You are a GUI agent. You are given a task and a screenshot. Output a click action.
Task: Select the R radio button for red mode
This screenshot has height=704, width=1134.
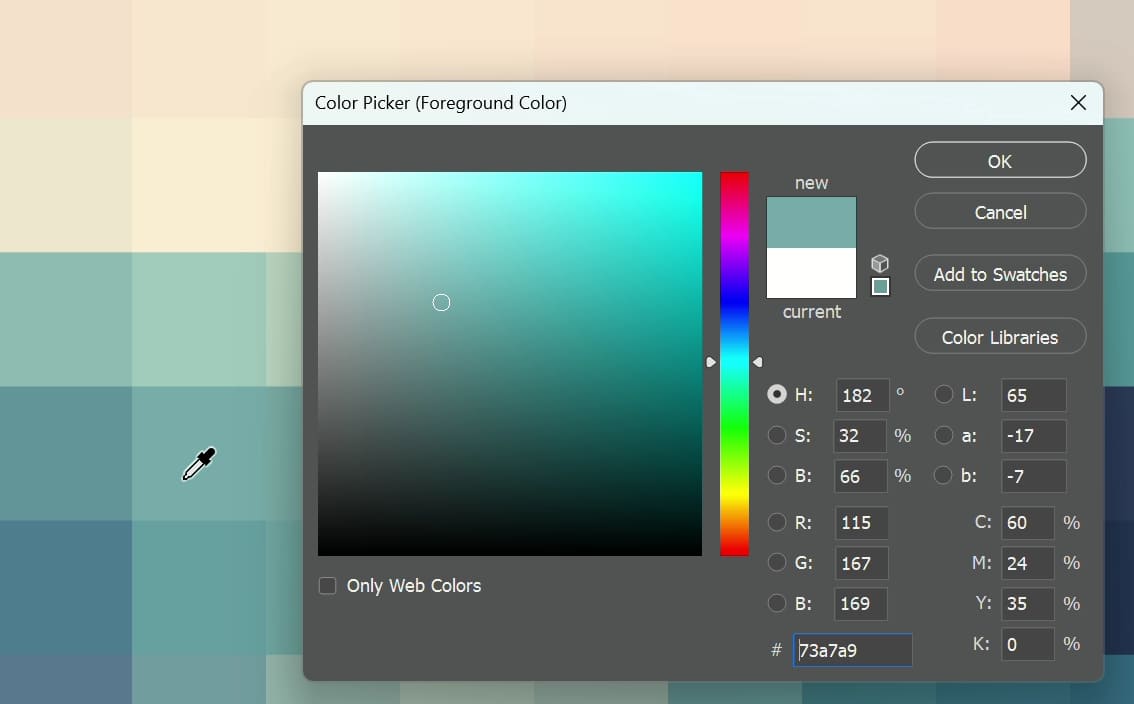click(x=777, y=522)
